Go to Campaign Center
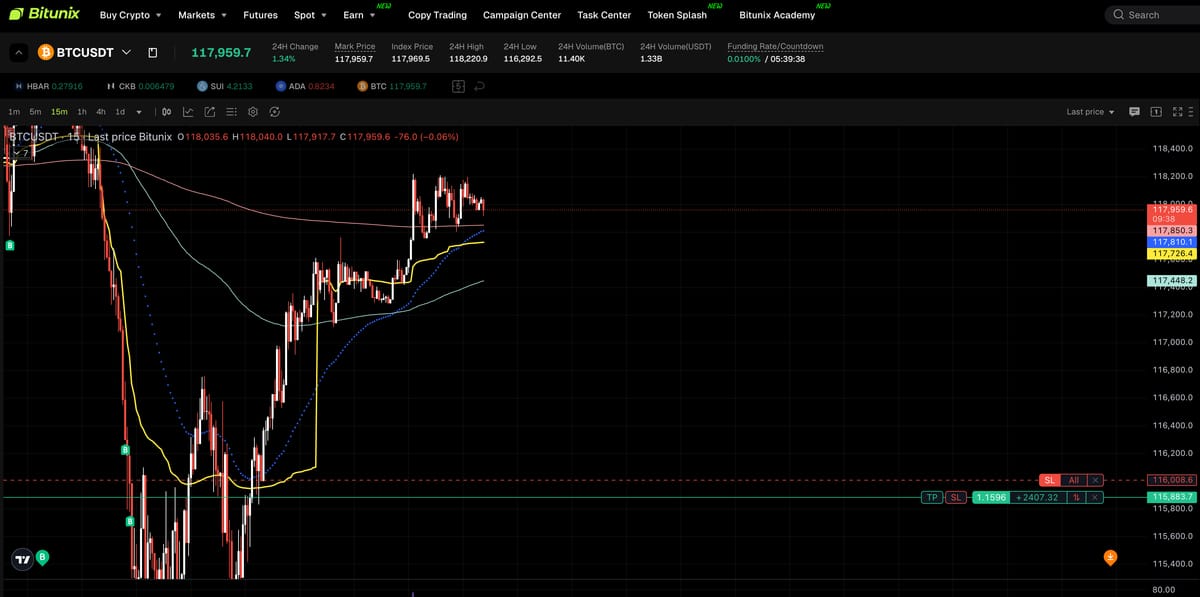The width and height of the screenshot is (1200, 597). pos(522,15)
